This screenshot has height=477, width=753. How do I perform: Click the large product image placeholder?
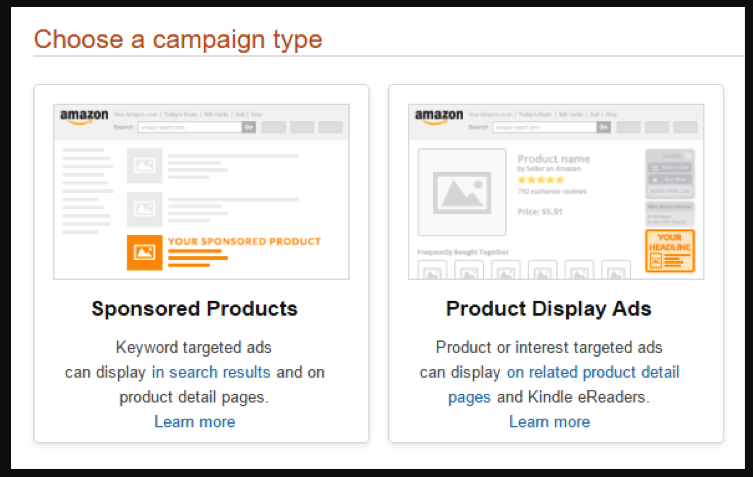pos(461,193)
